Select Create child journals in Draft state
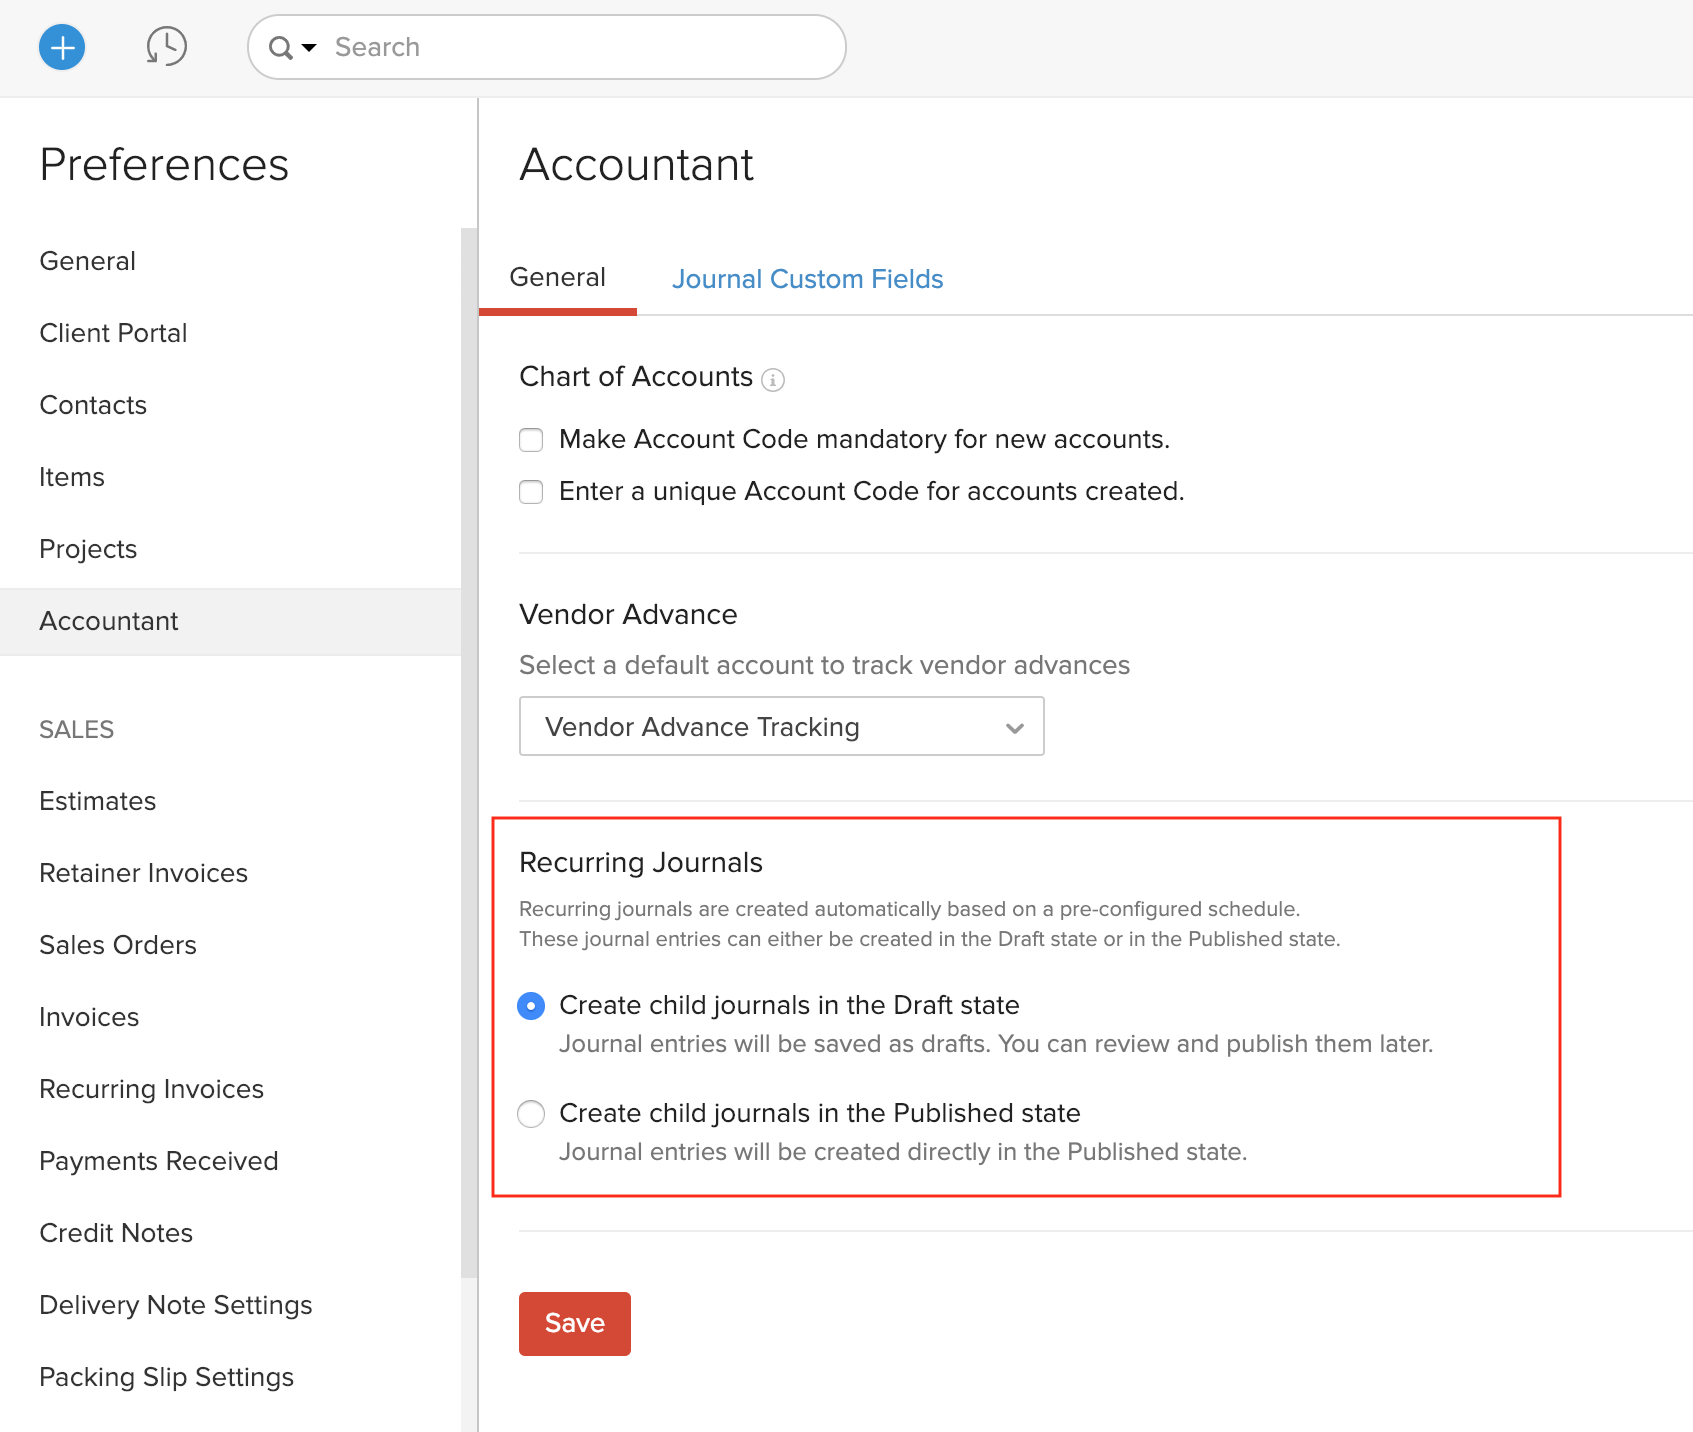Viewport: 1693px width, 1432px height. pyautogui.click(x=531, y=1006)
